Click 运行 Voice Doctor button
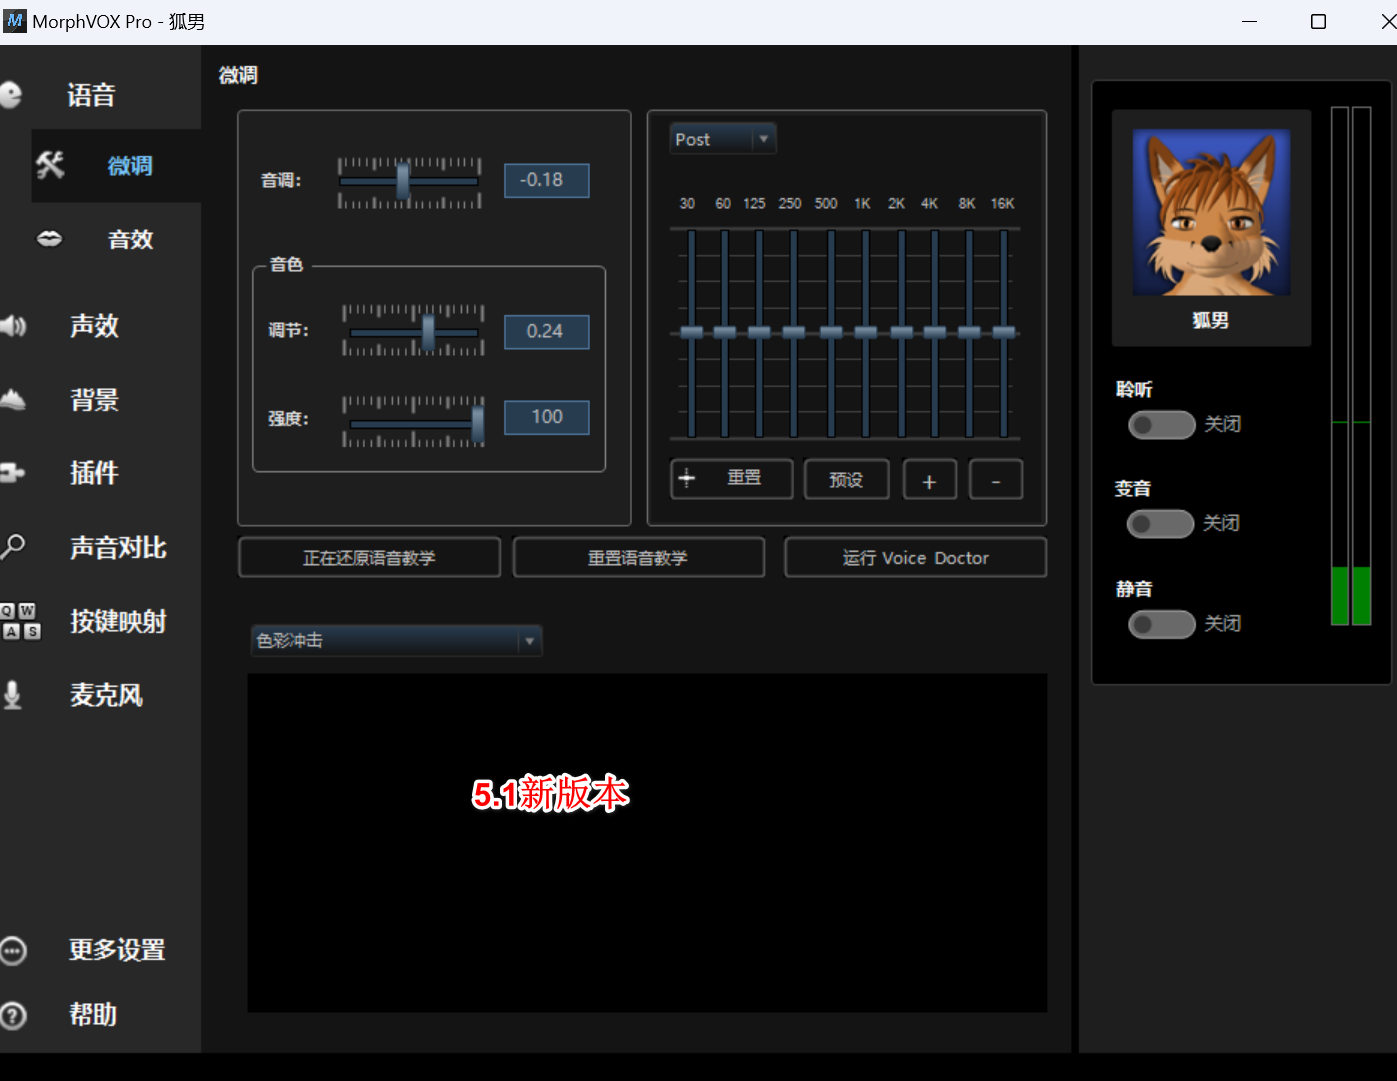1397x1081 pixels. pos(915,557)
